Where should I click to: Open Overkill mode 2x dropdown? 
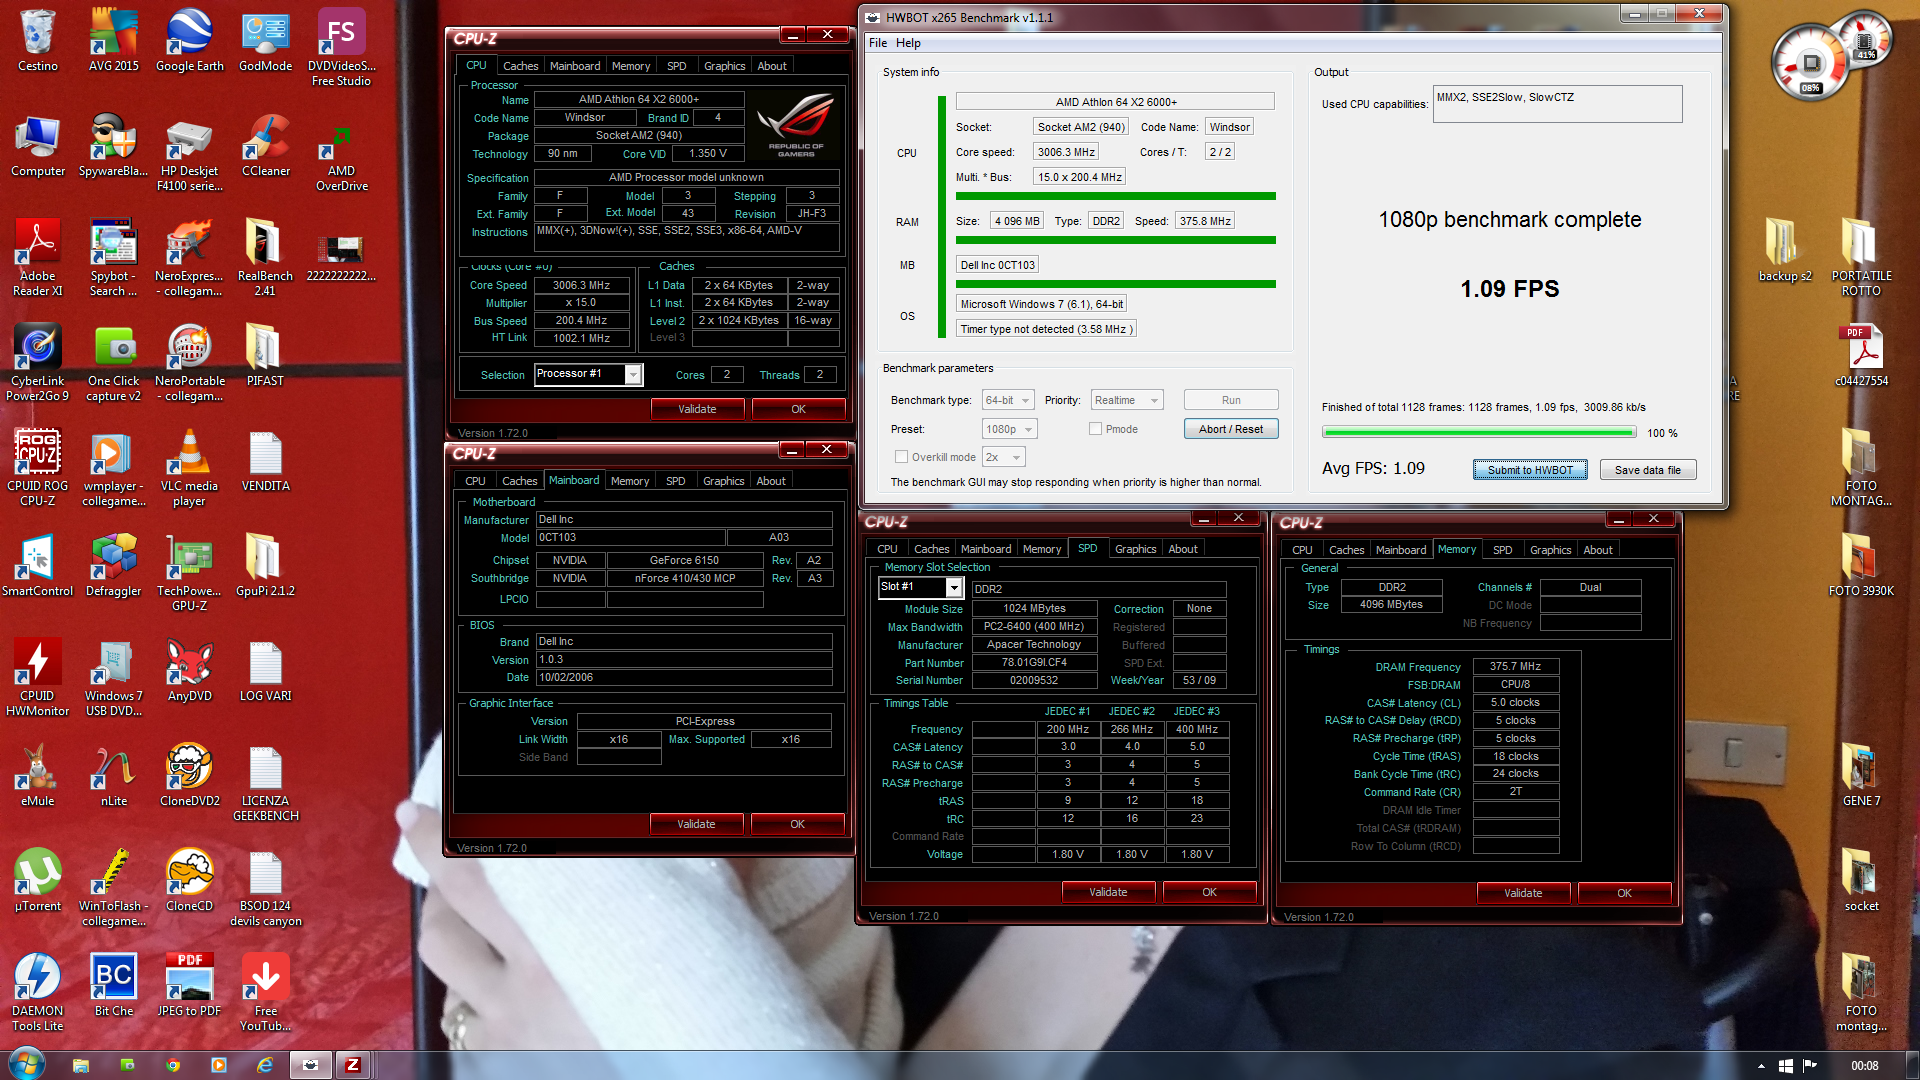[x=1004, y=457]
